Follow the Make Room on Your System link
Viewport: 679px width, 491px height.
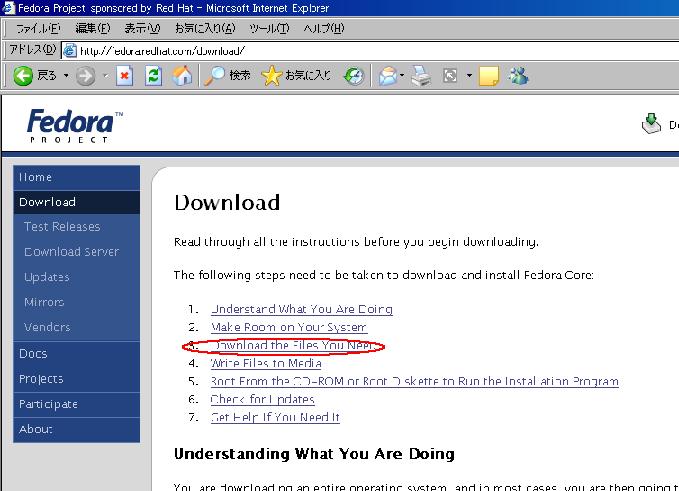[289, 327]
